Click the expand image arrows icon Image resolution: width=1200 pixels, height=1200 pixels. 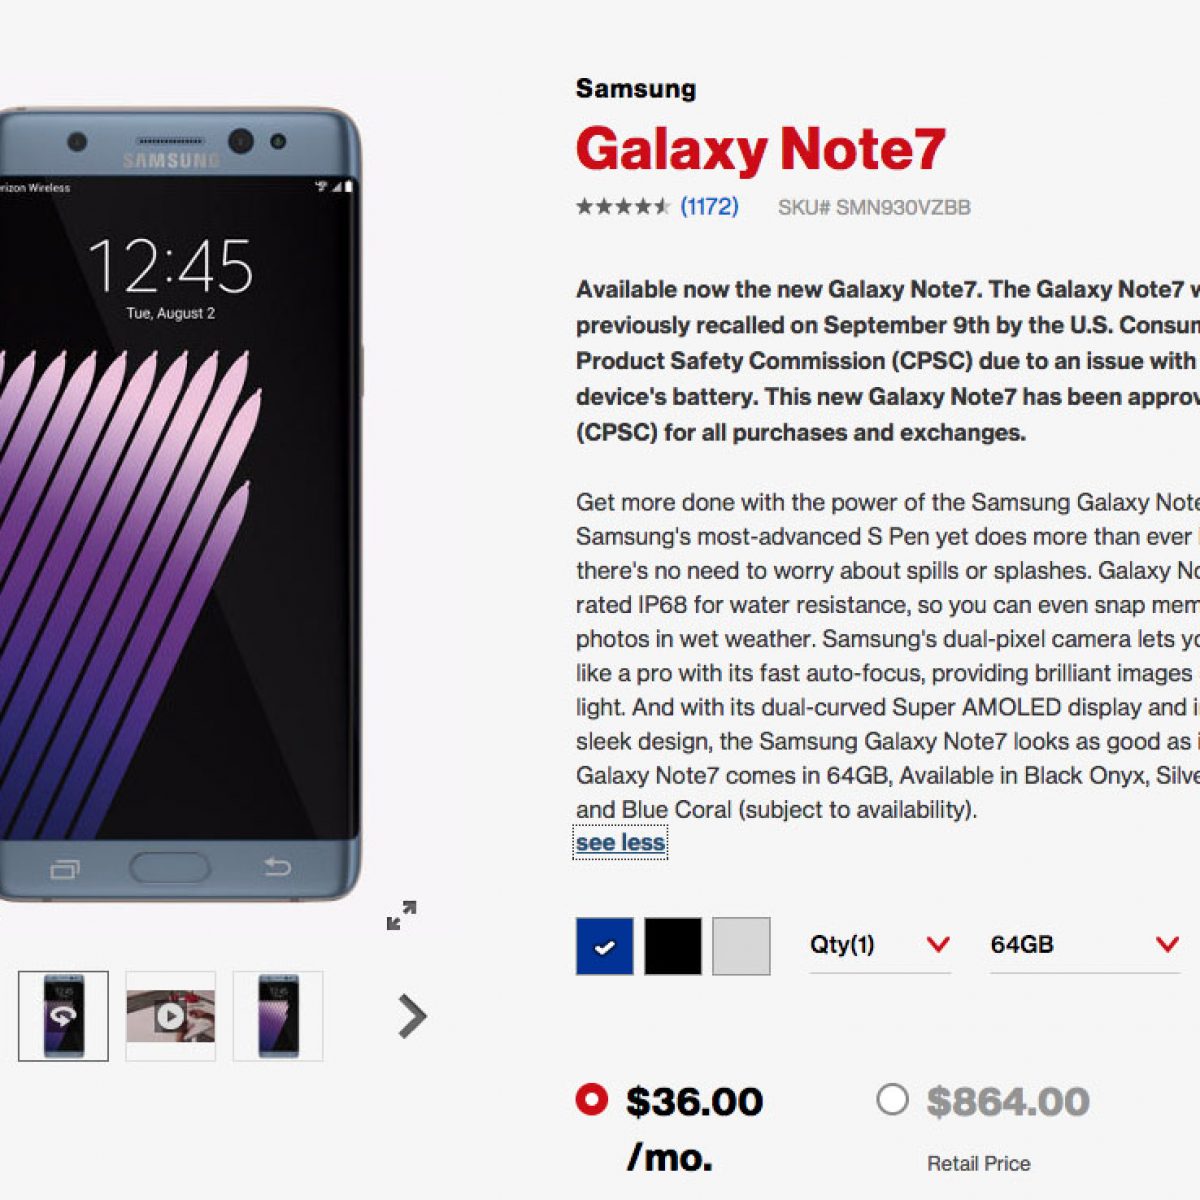[401, 915]
